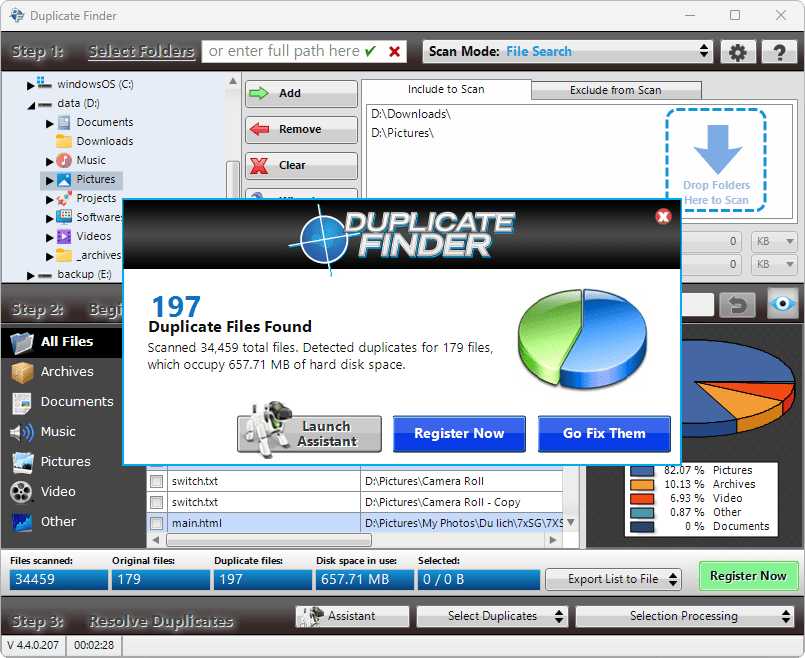Close the results popup with red X
805x658 pixels.
[663, 217]
